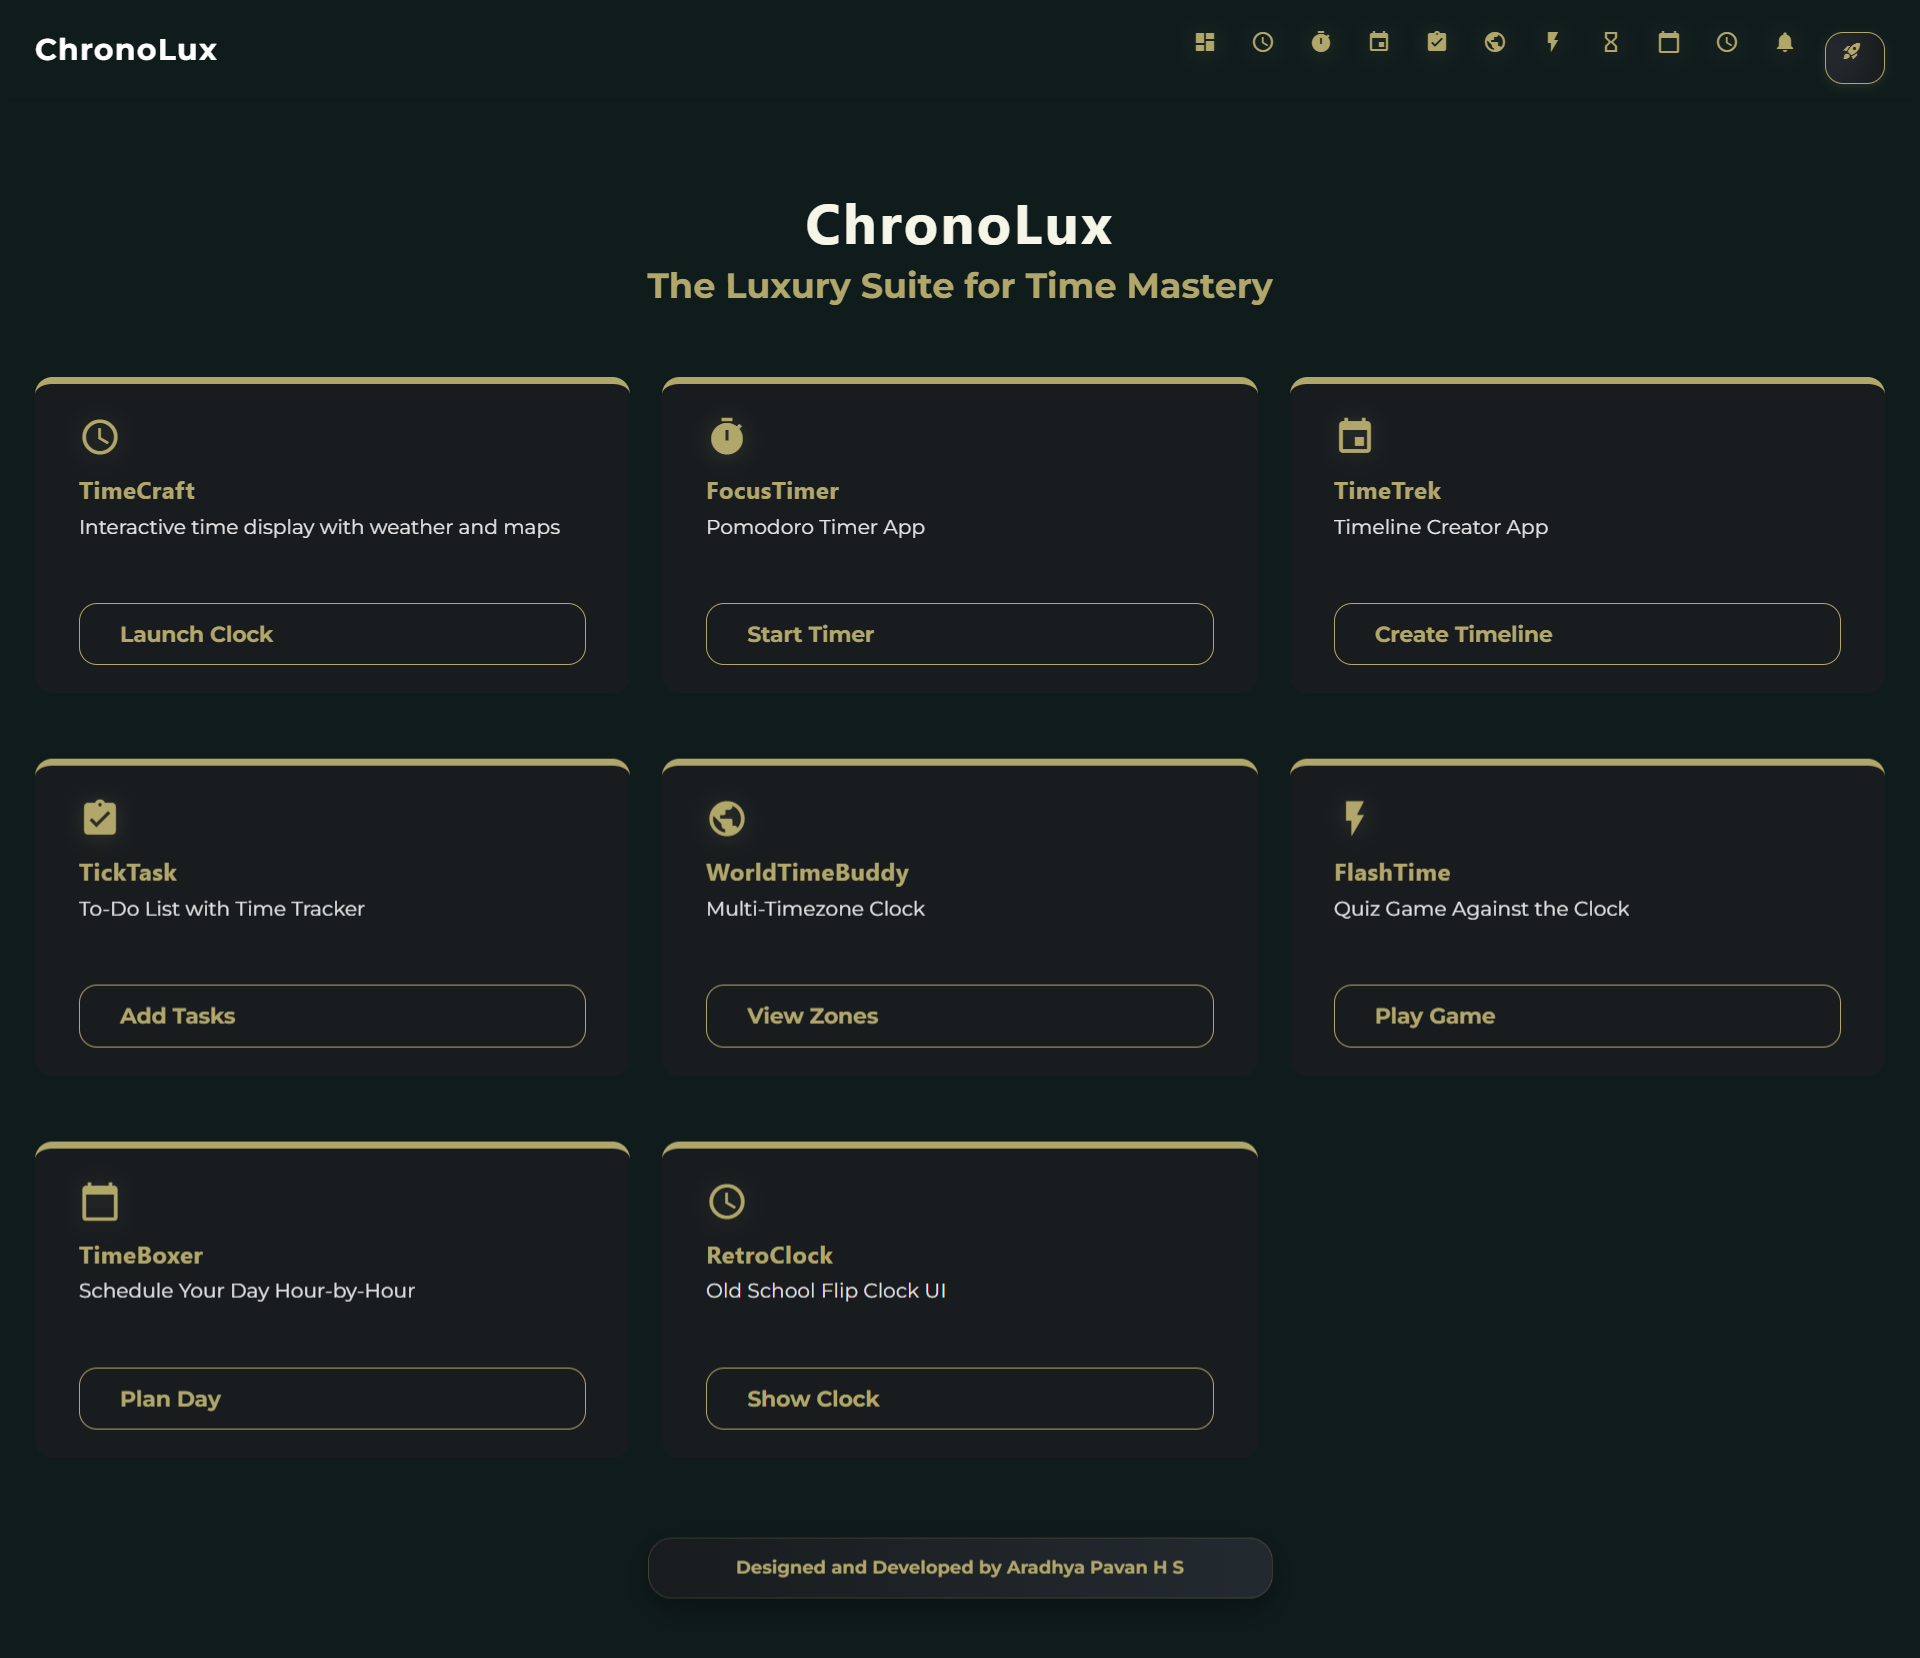Select the globe icon in top navigation
This screenshot has height=1658, width=1920.
coord(1495,42)
